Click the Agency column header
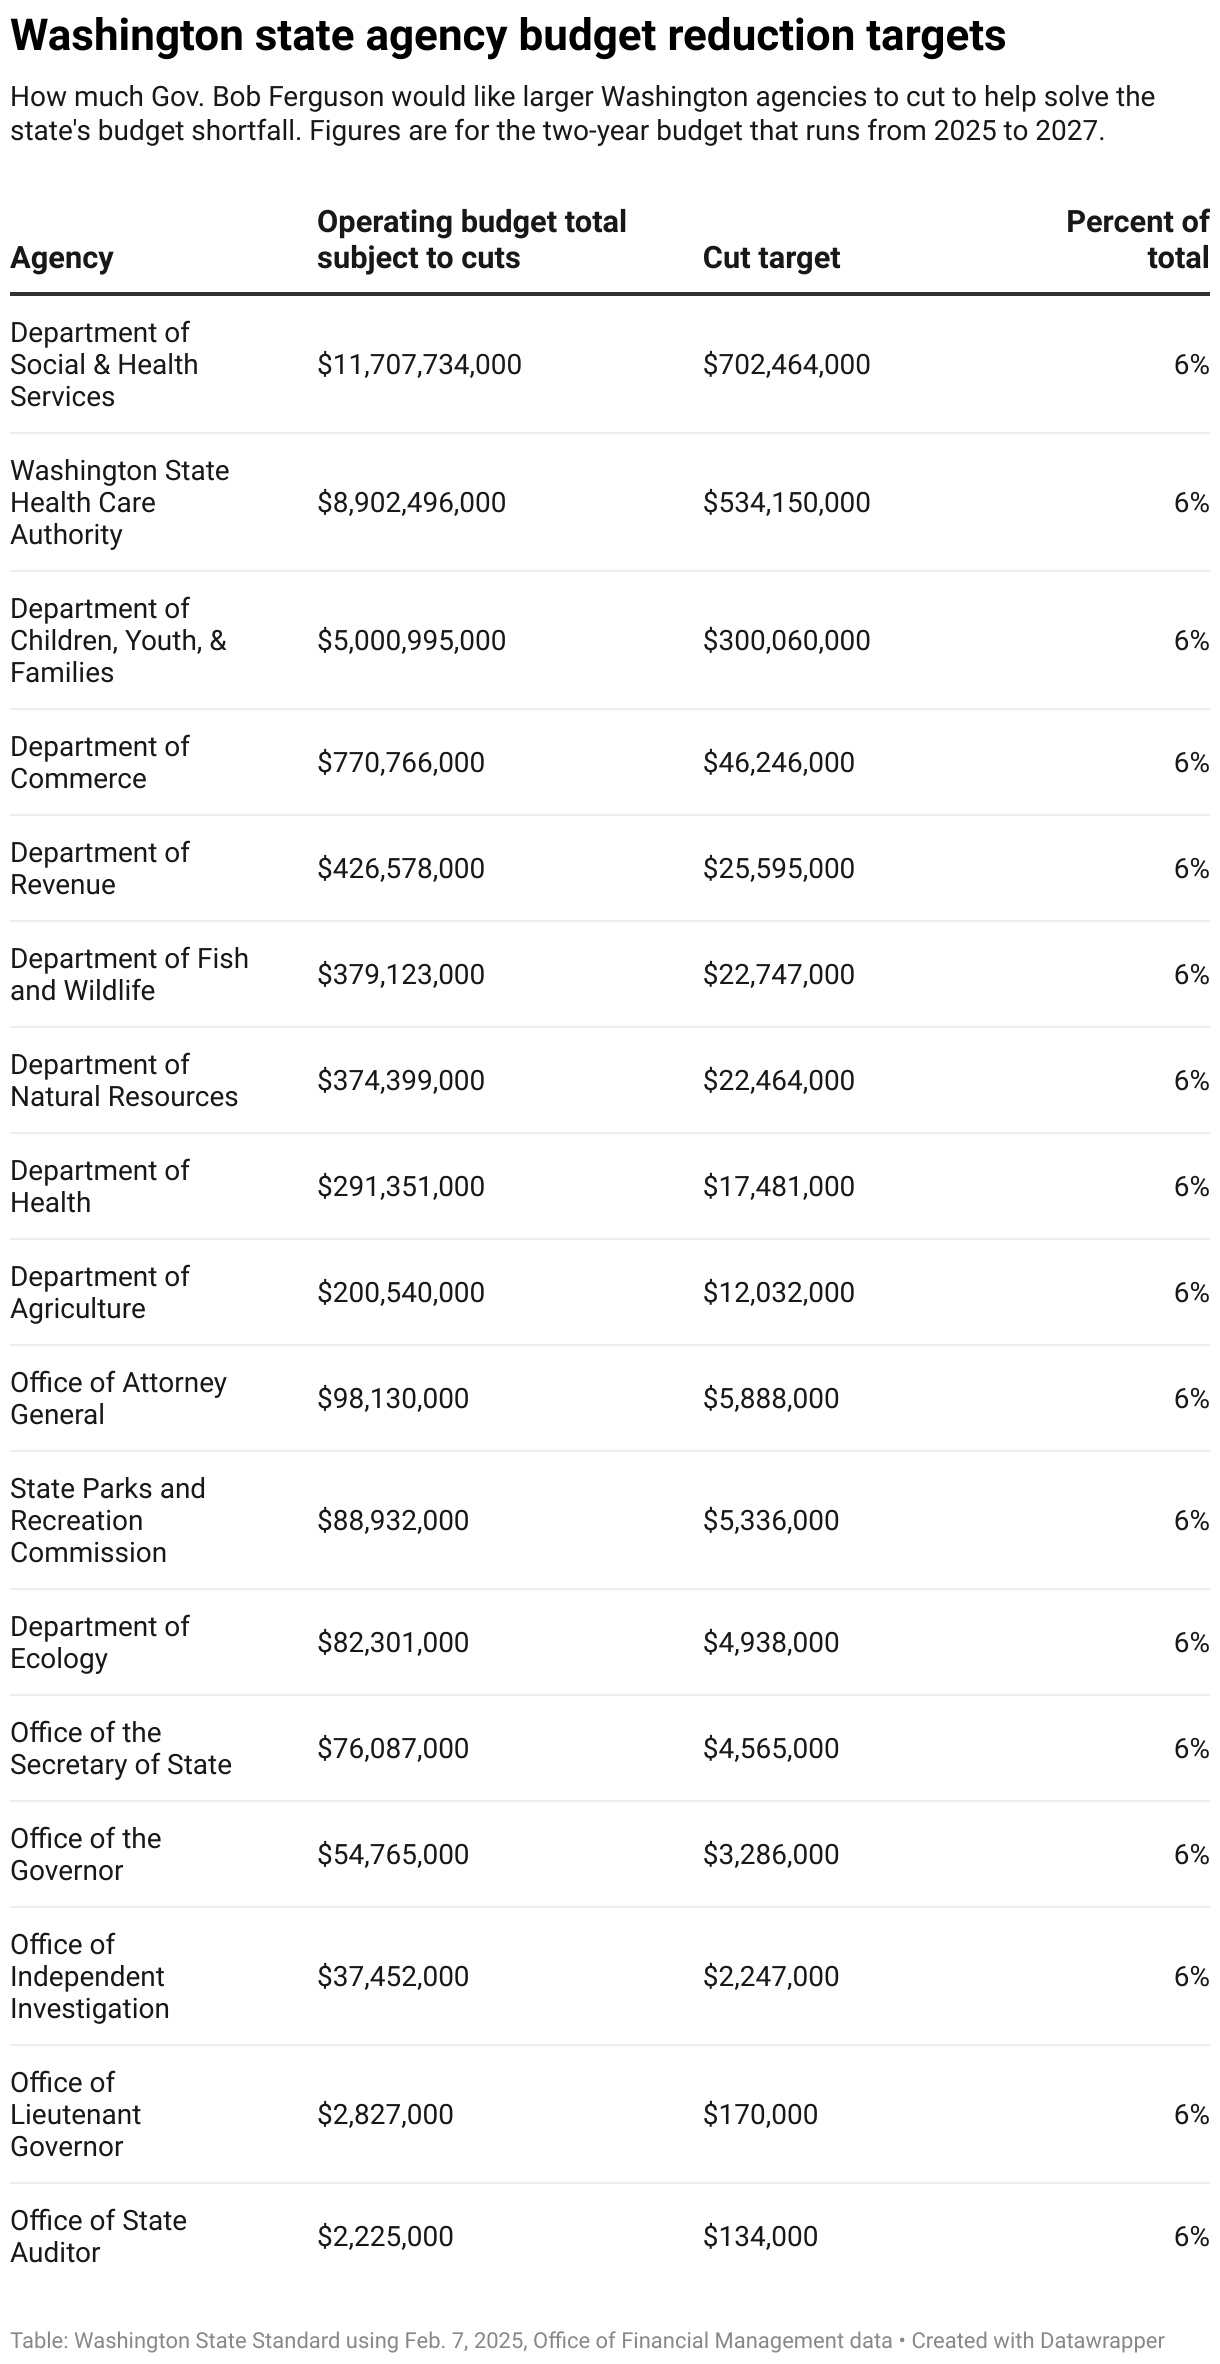 tap(62, 258)
